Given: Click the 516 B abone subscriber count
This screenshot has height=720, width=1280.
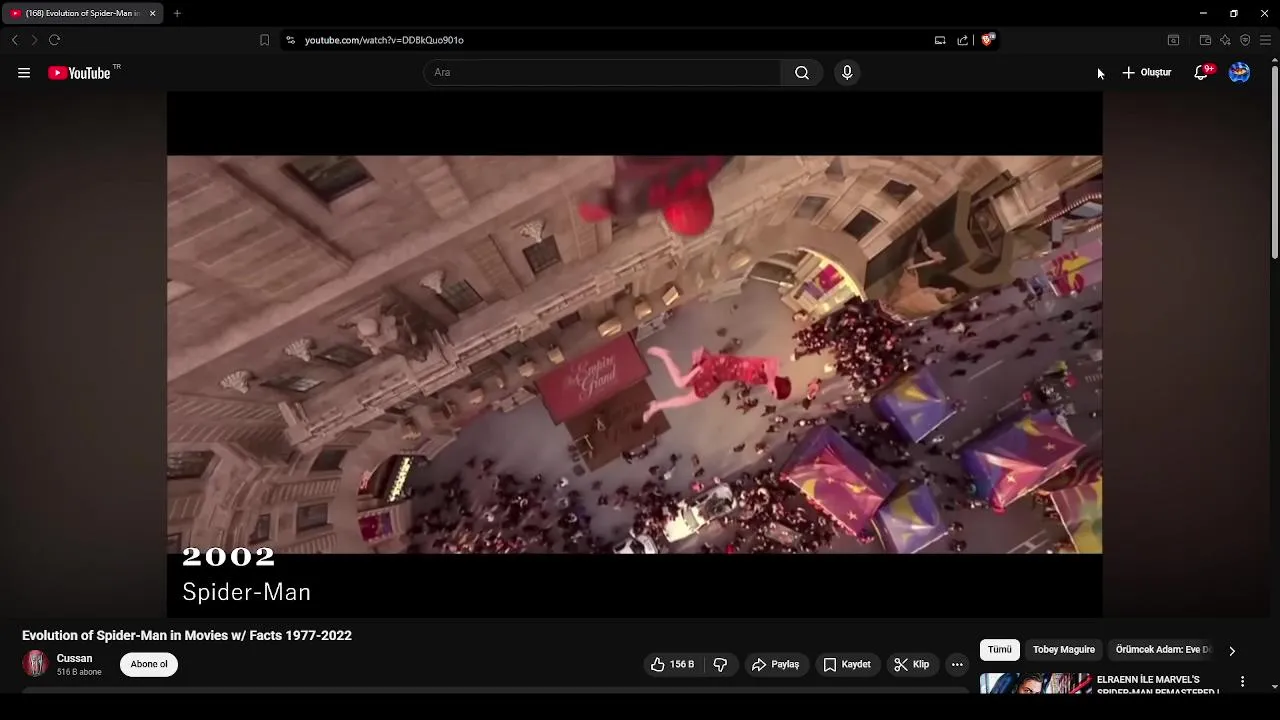Looking at the screenshot, I should (x=79, y=672).
